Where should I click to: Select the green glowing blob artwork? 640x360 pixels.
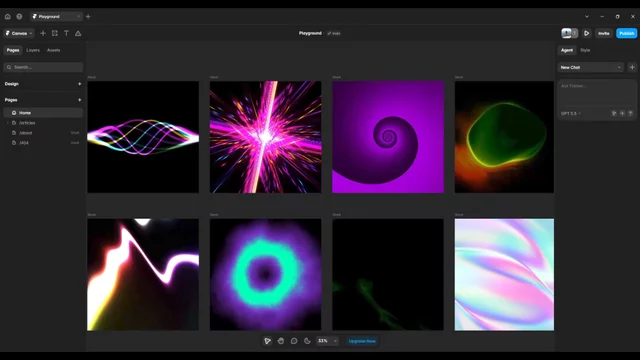504,137
